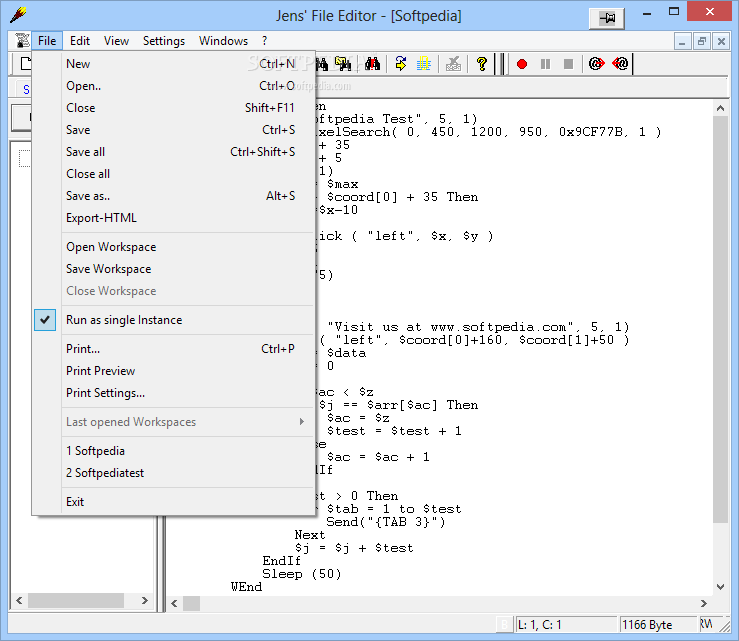The height and width of the screenshot is (641, 739).
Task: Click editor horizontal scrollbar left arrow
Action: click(174, 603)
